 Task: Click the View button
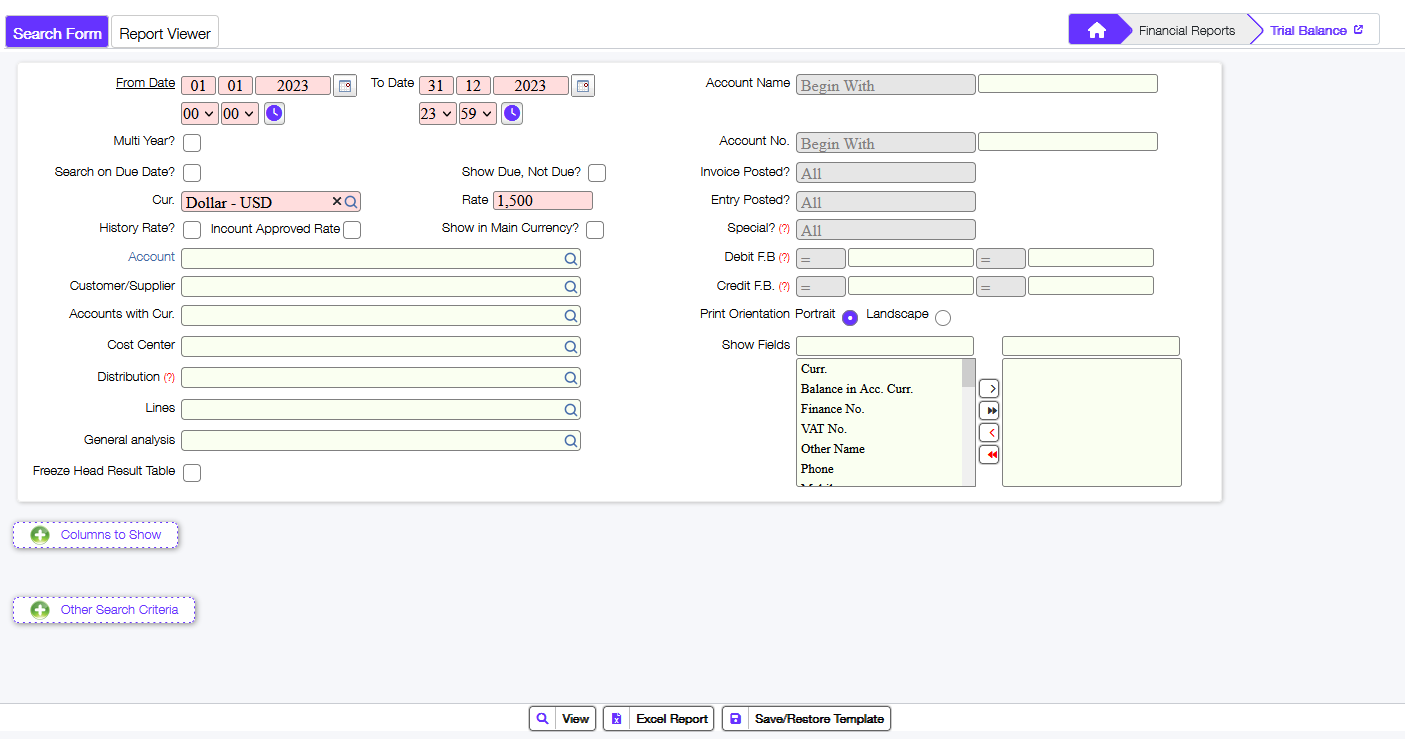click(563, 719)
